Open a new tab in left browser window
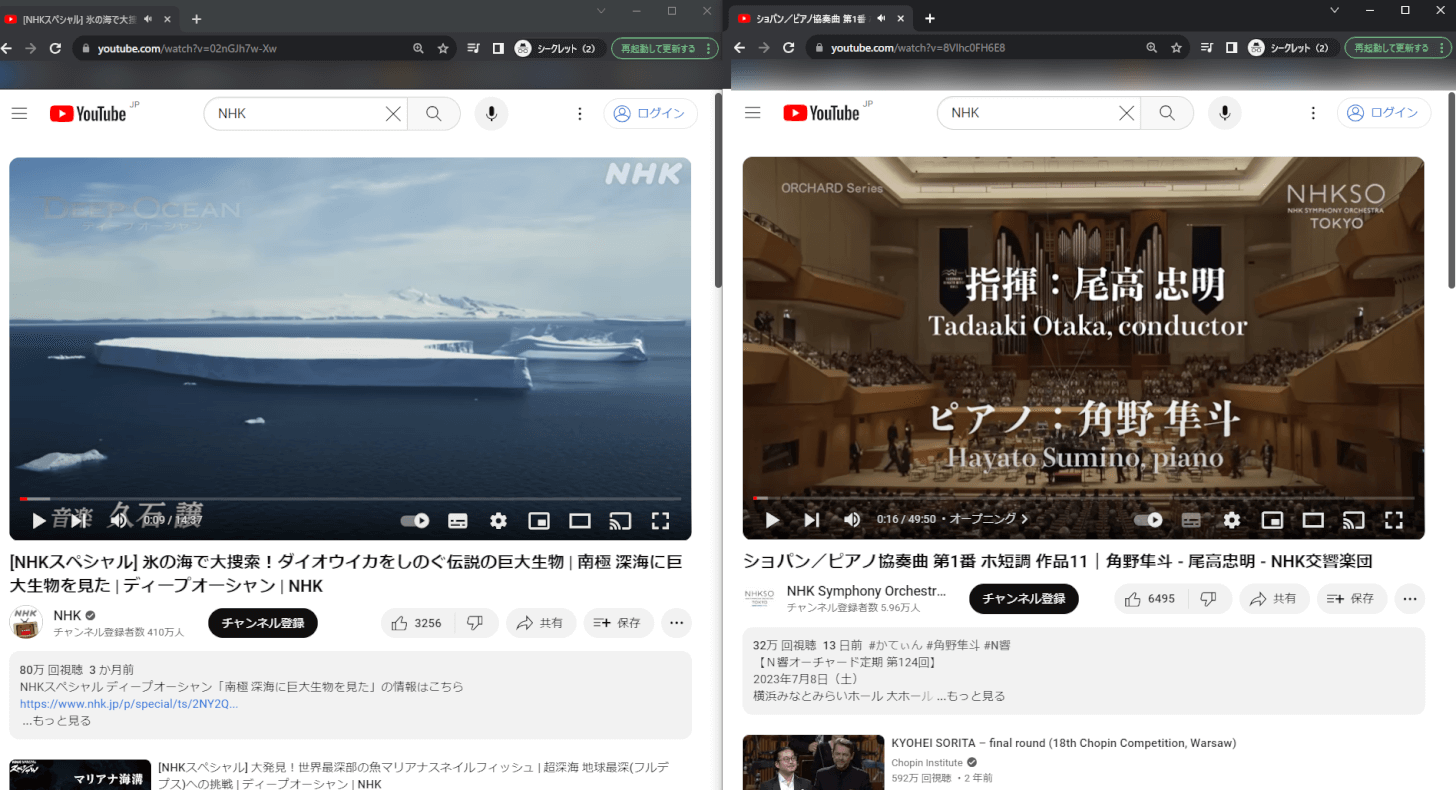This screenshot has width=1456, height=790. [196, 19]
